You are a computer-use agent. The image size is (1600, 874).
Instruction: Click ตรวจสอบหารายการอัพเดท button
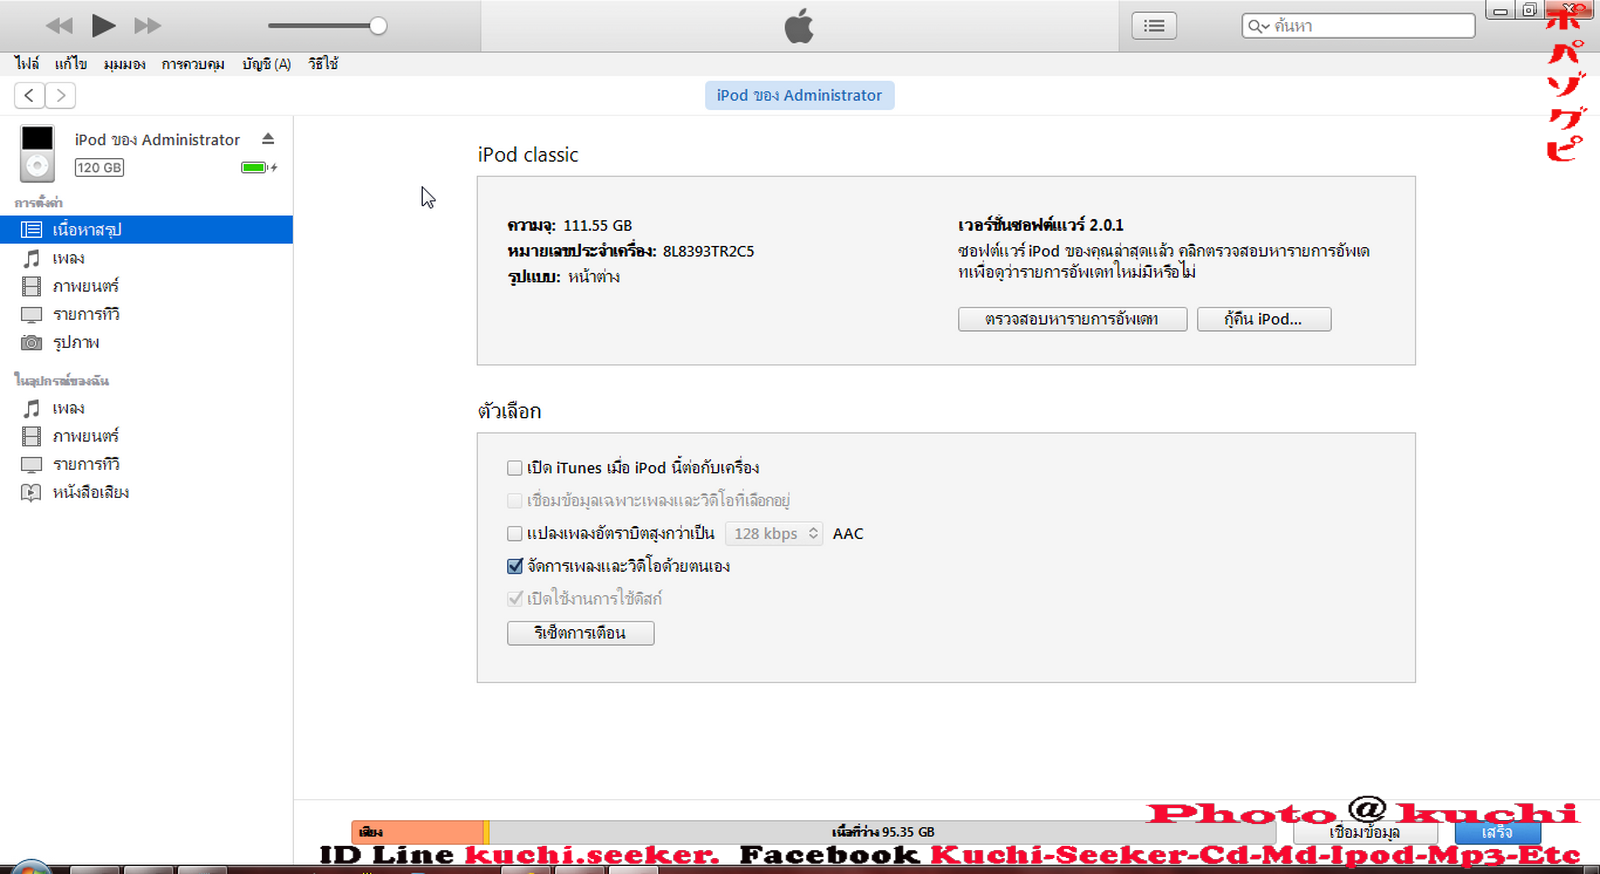(1072, 319)
